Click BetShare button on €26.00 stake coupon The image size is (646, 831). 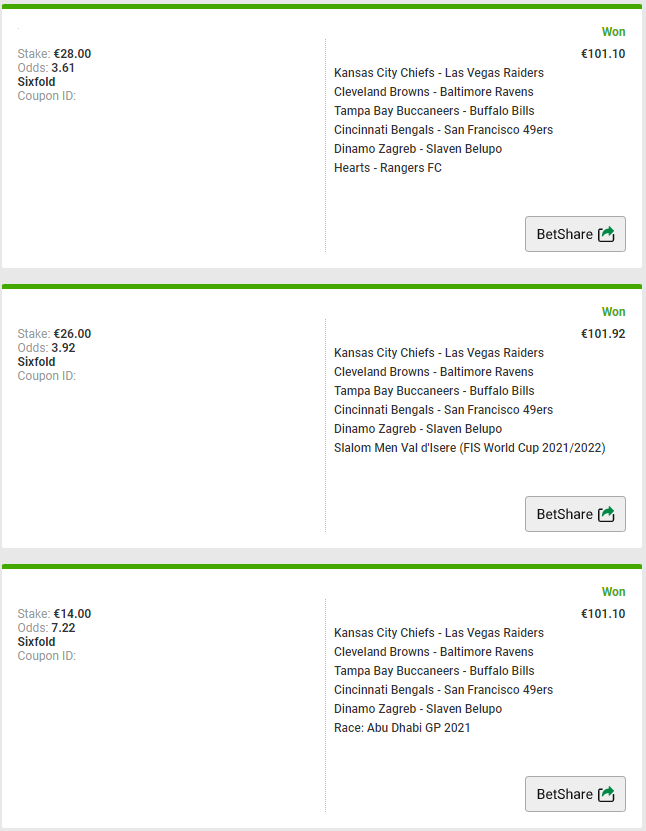pos(575,514)
